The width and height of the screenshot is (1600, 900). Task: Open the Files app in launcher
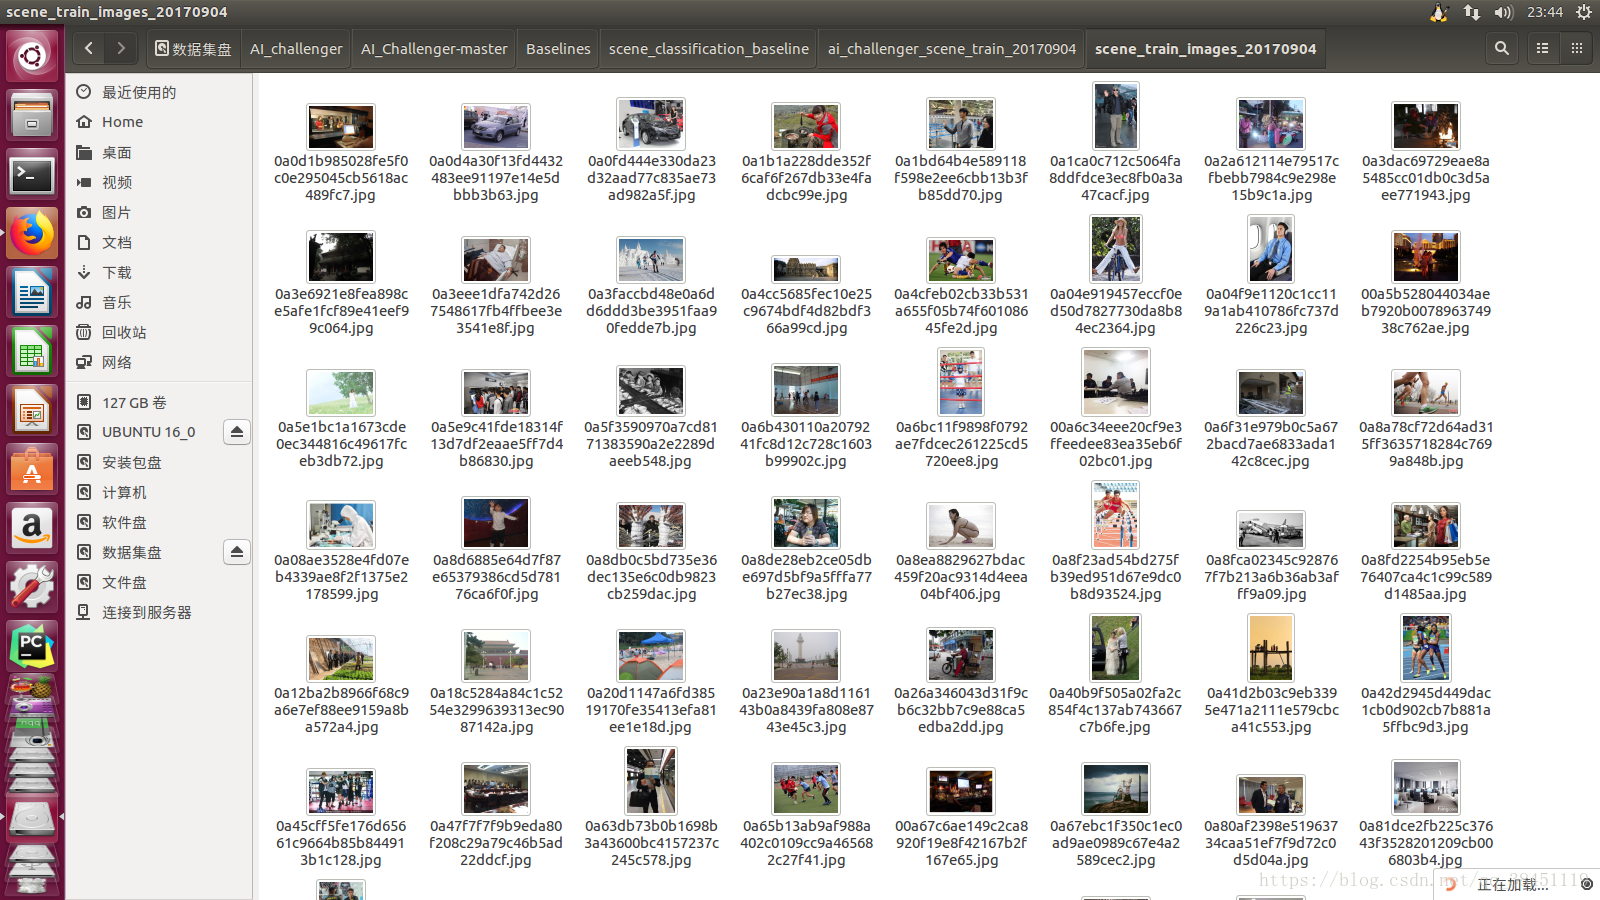(x=32, y=115)
